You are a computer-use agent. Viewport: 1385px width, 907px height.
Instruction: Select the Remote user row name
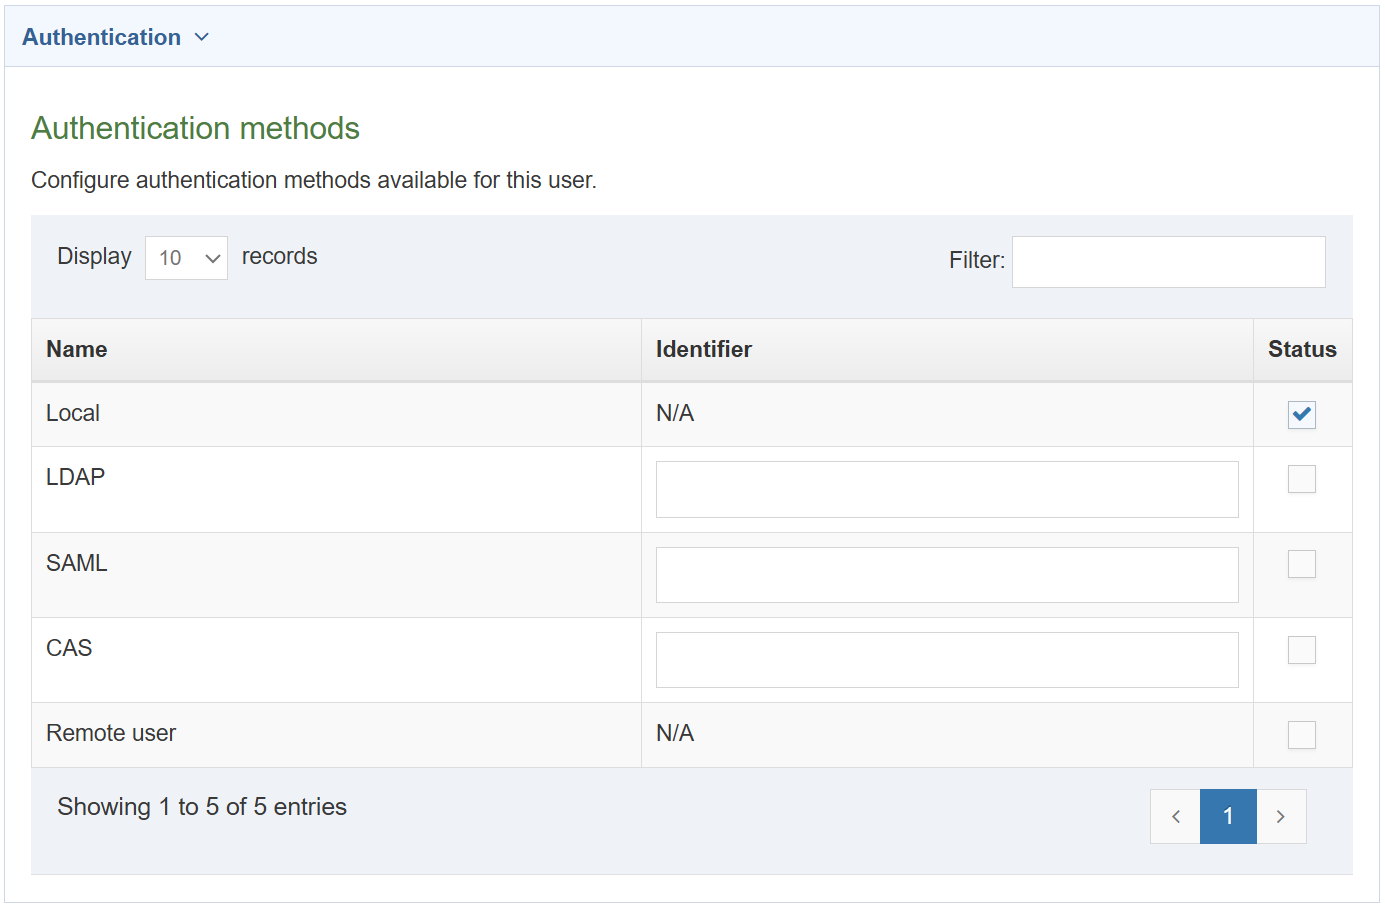[111, 733]
